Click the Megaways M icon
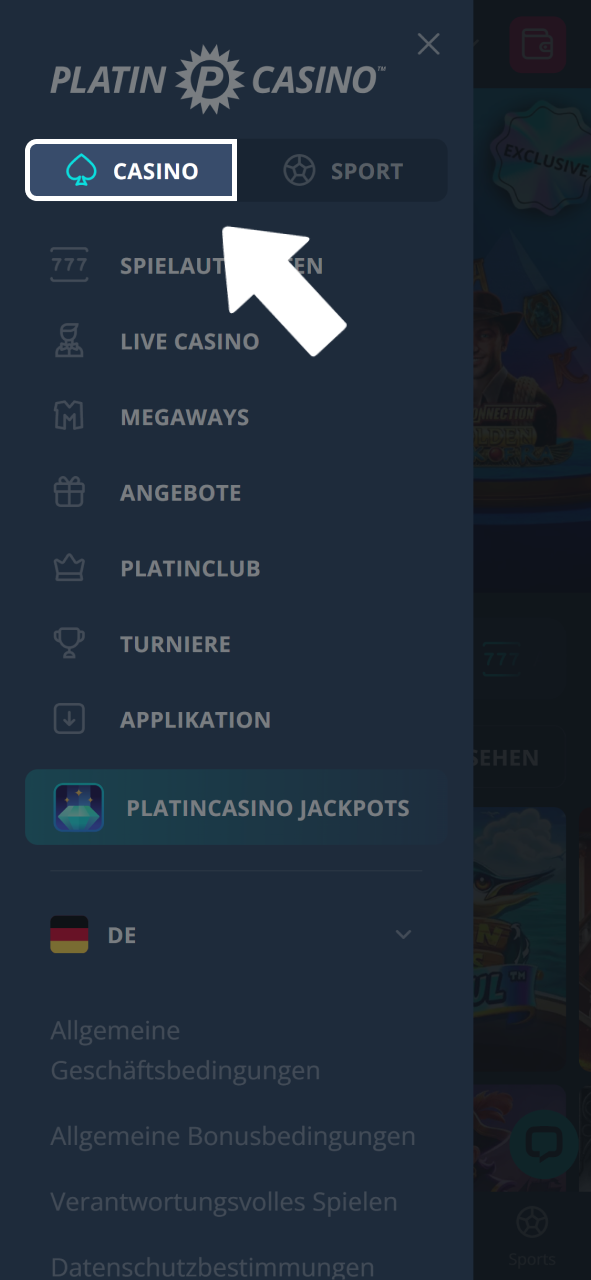 (x=69, y=417)
